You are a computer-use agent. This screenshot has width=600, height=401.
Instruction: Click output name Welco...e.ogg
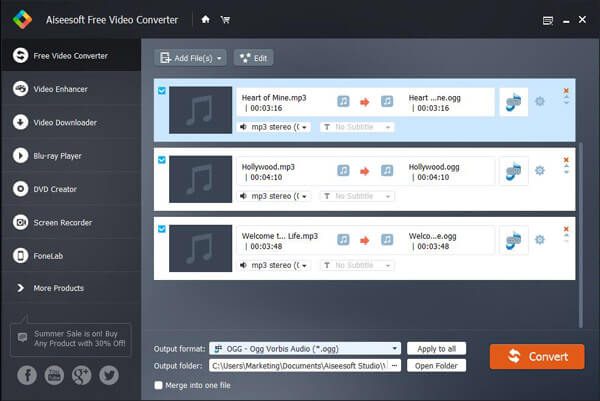(x=432, y=236)
